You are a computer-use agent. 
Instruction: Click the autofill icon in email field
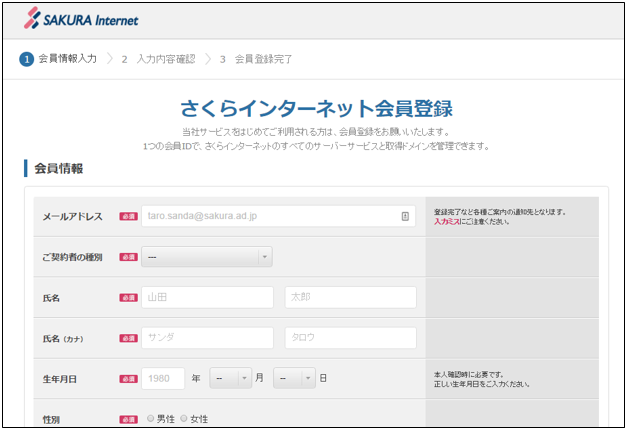(x=405, y=216)
